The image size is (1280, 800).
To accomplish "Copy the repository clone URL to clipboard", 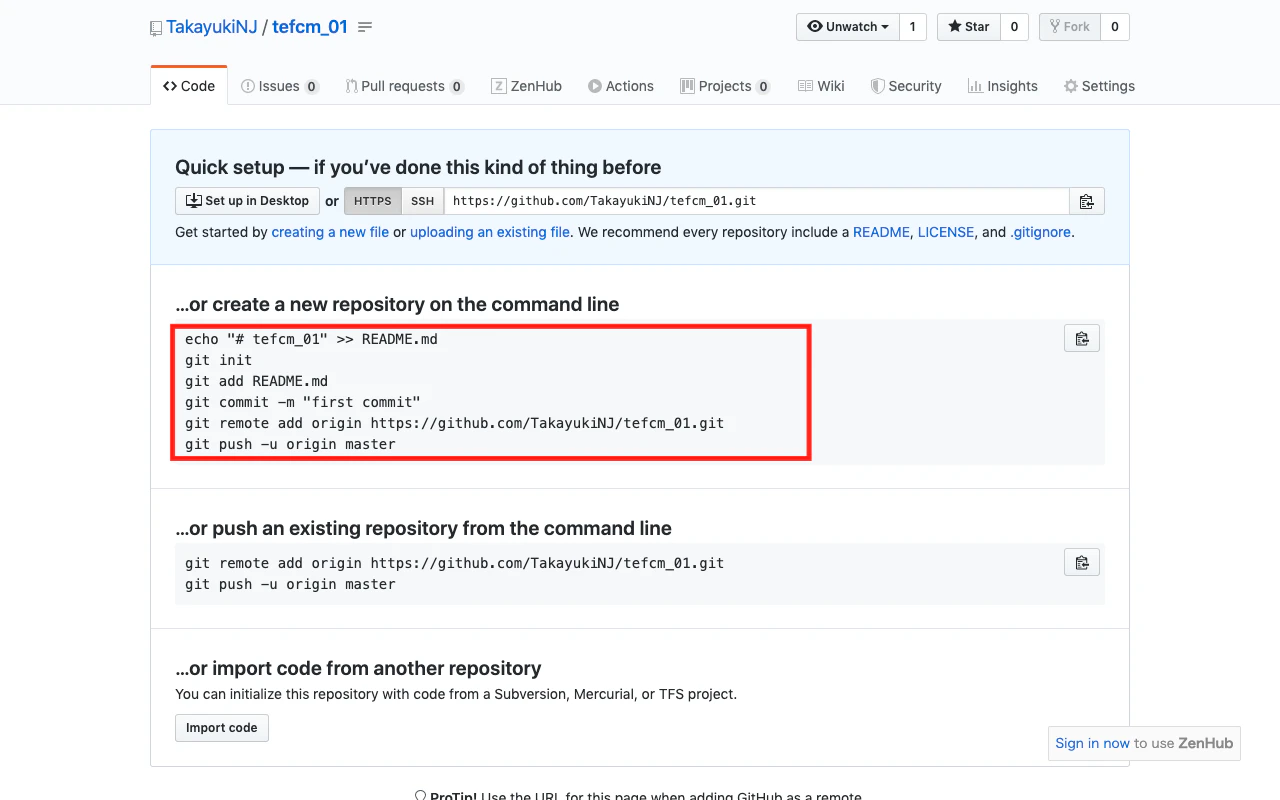I will pyautogui.click(x=1087, y=201).
